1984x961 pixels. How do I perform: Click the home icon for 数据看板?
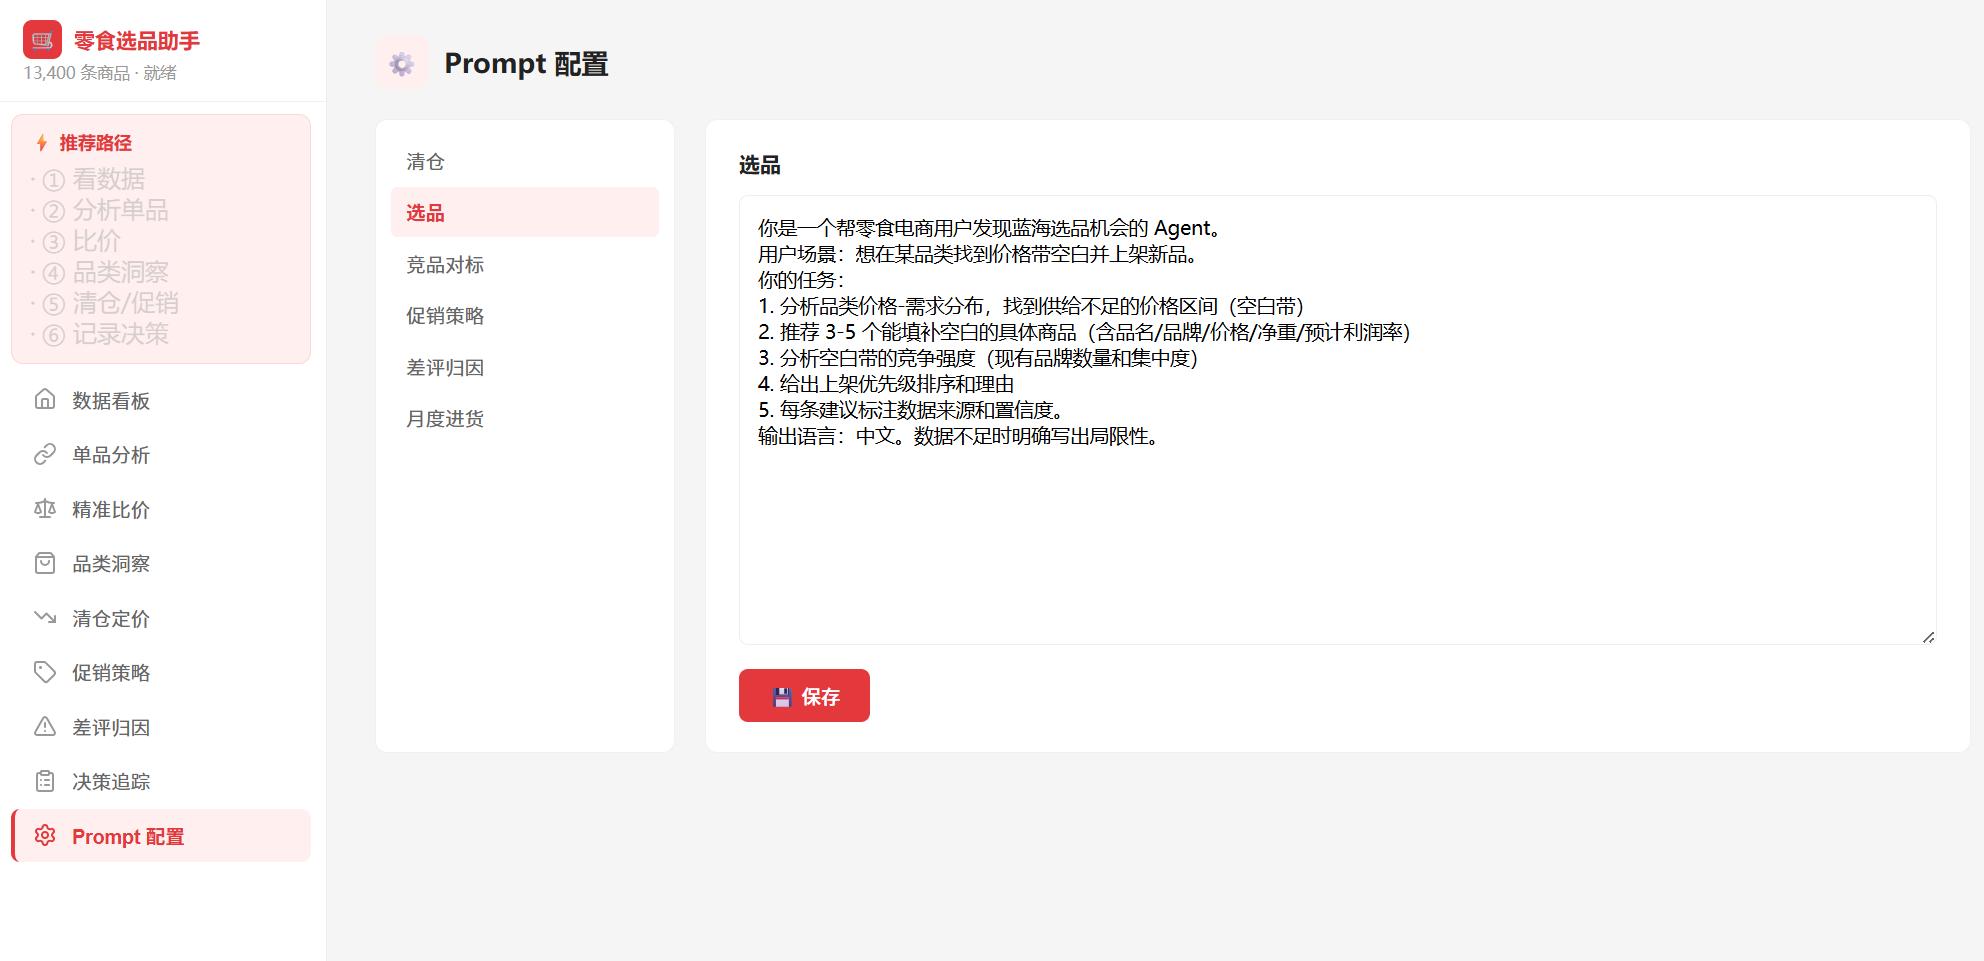45,400
